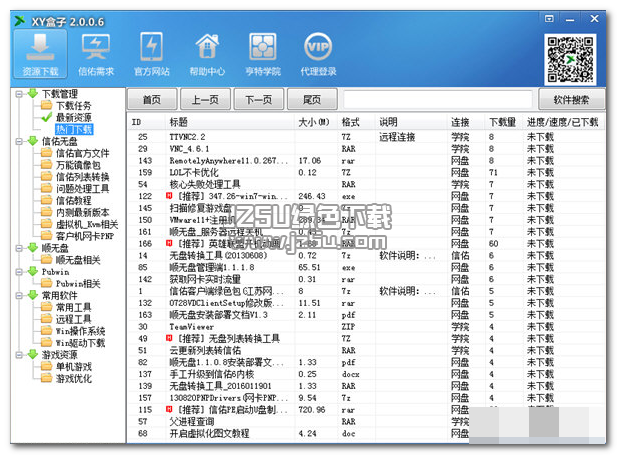Click the XY盒子 logo in the title bar

click(20, 21)
